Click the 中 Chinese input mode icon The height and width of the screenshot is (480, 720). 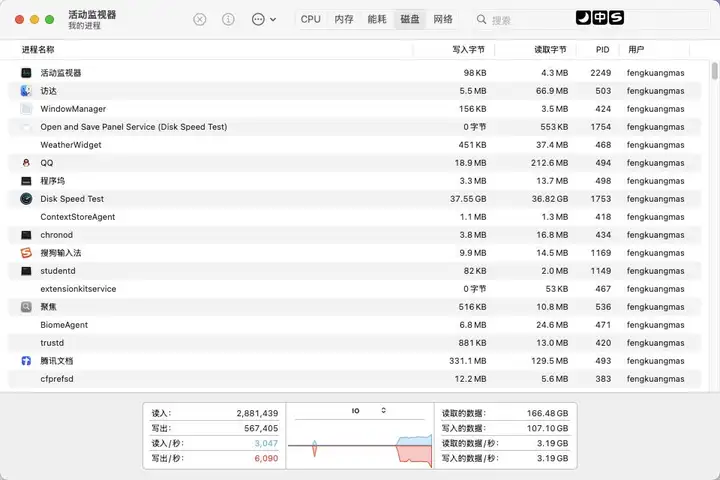click(x=600, y=18)
